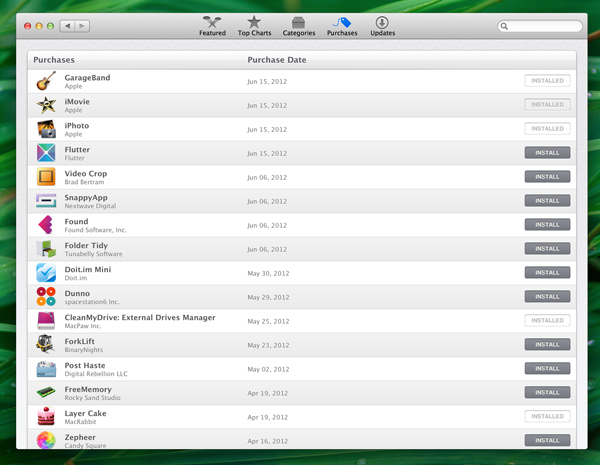The width and height of the screenshot is (600, 465).
Task: Install the Dunno app
Action: coord(547,297)
